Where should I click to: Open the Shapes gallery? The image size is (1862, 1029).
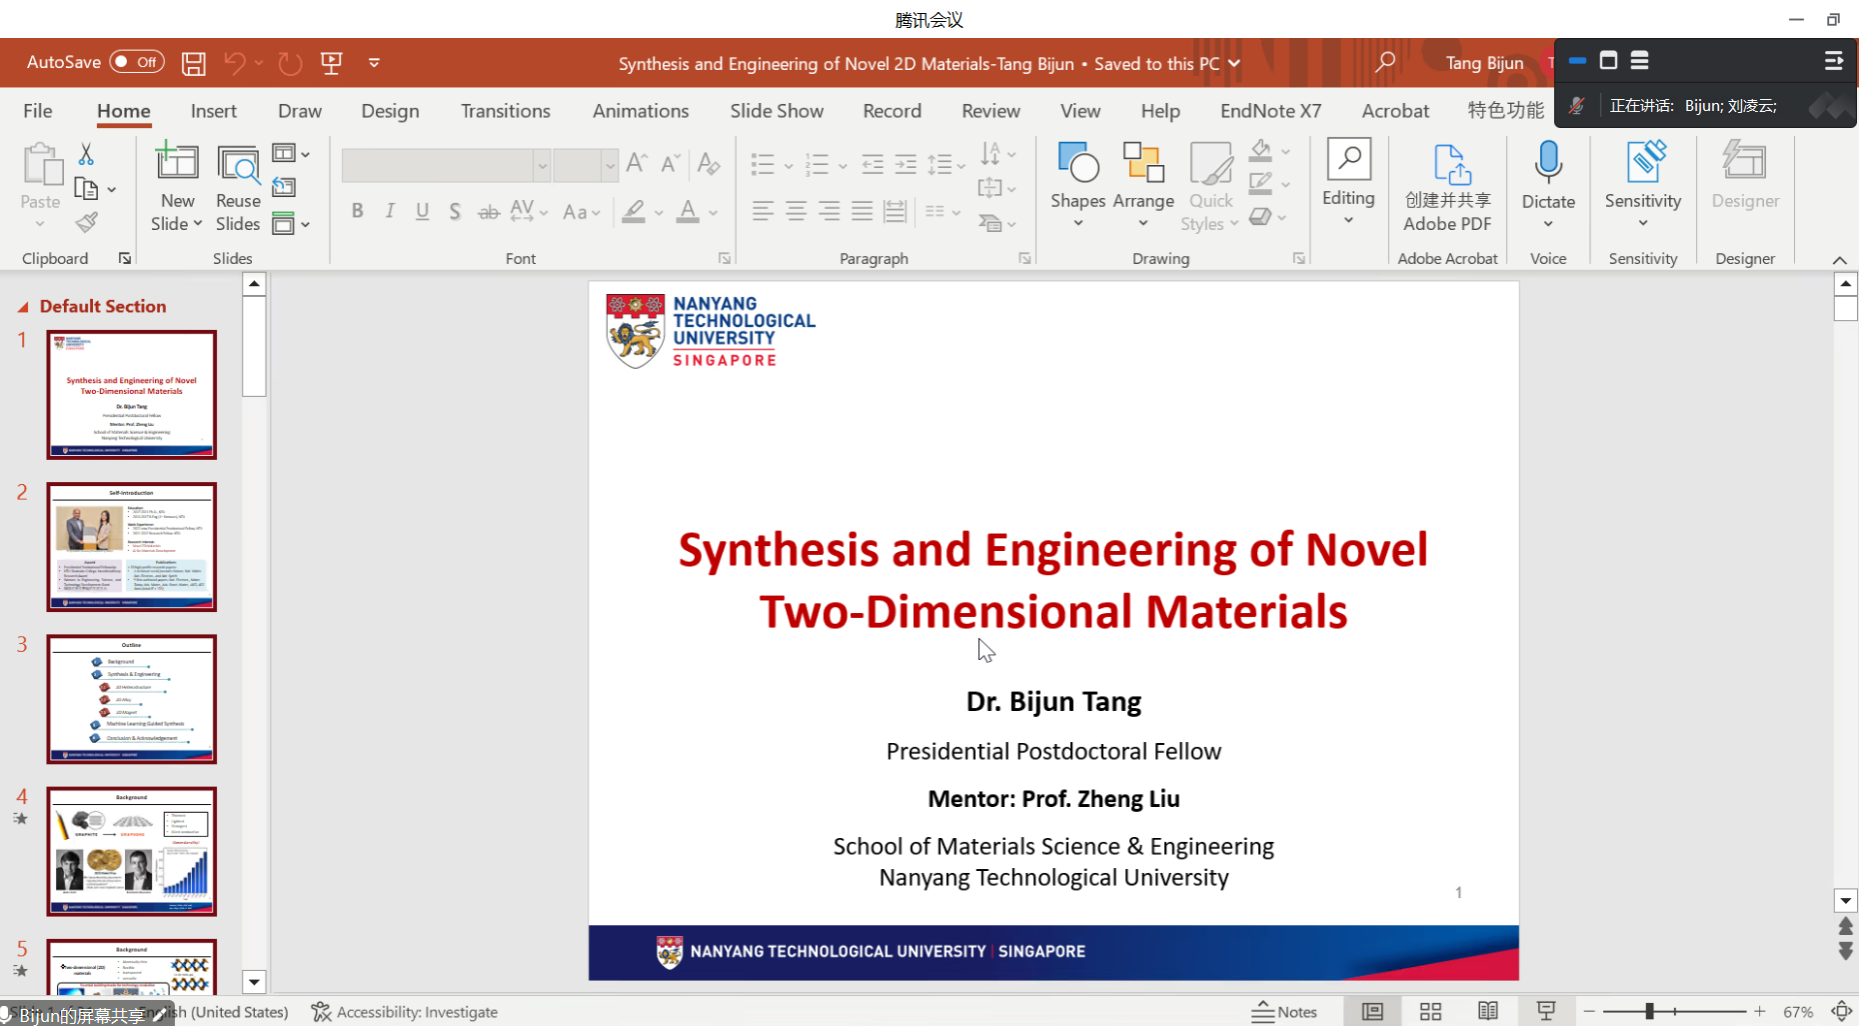click(1078, 184)
